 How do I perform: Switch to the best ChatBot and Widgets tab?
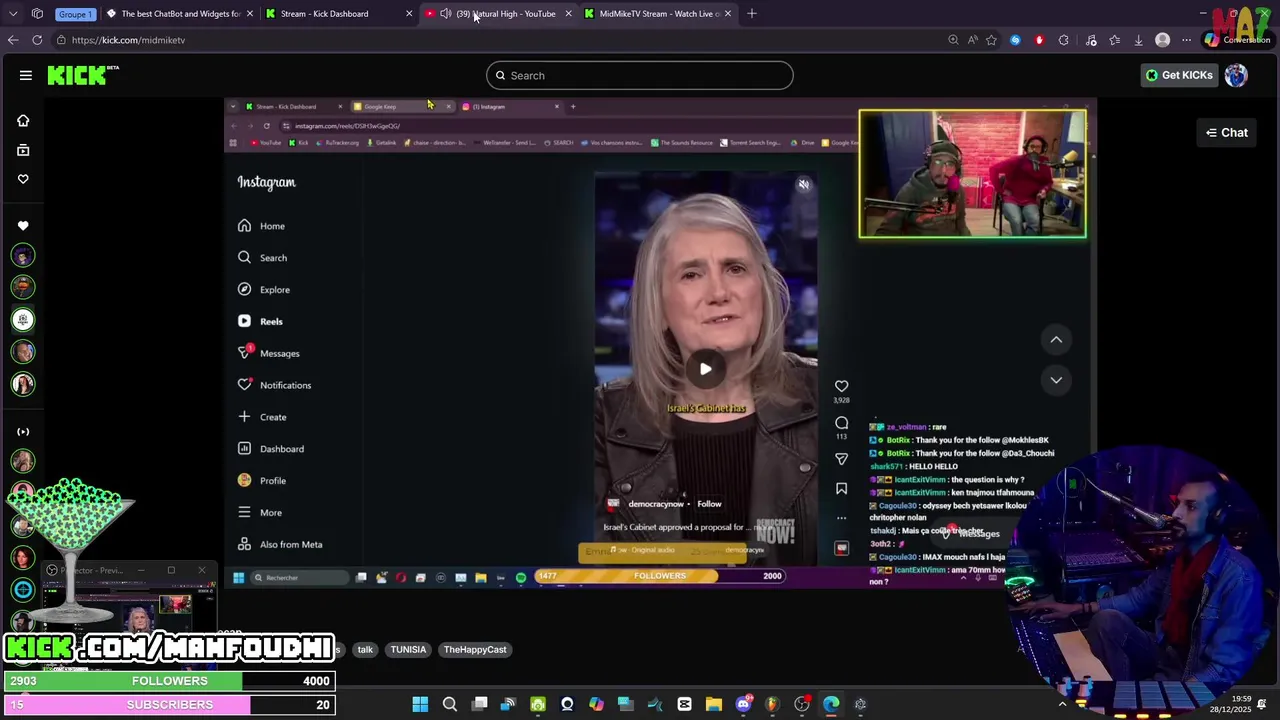pyautogui.click(x=178, y=14)
